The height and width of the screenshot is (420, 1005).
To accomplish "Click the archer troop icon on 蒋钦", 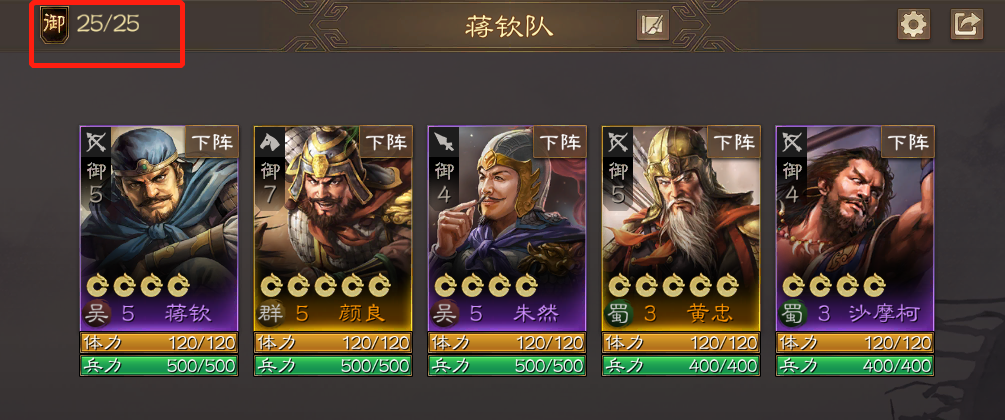I will point(96,142).
